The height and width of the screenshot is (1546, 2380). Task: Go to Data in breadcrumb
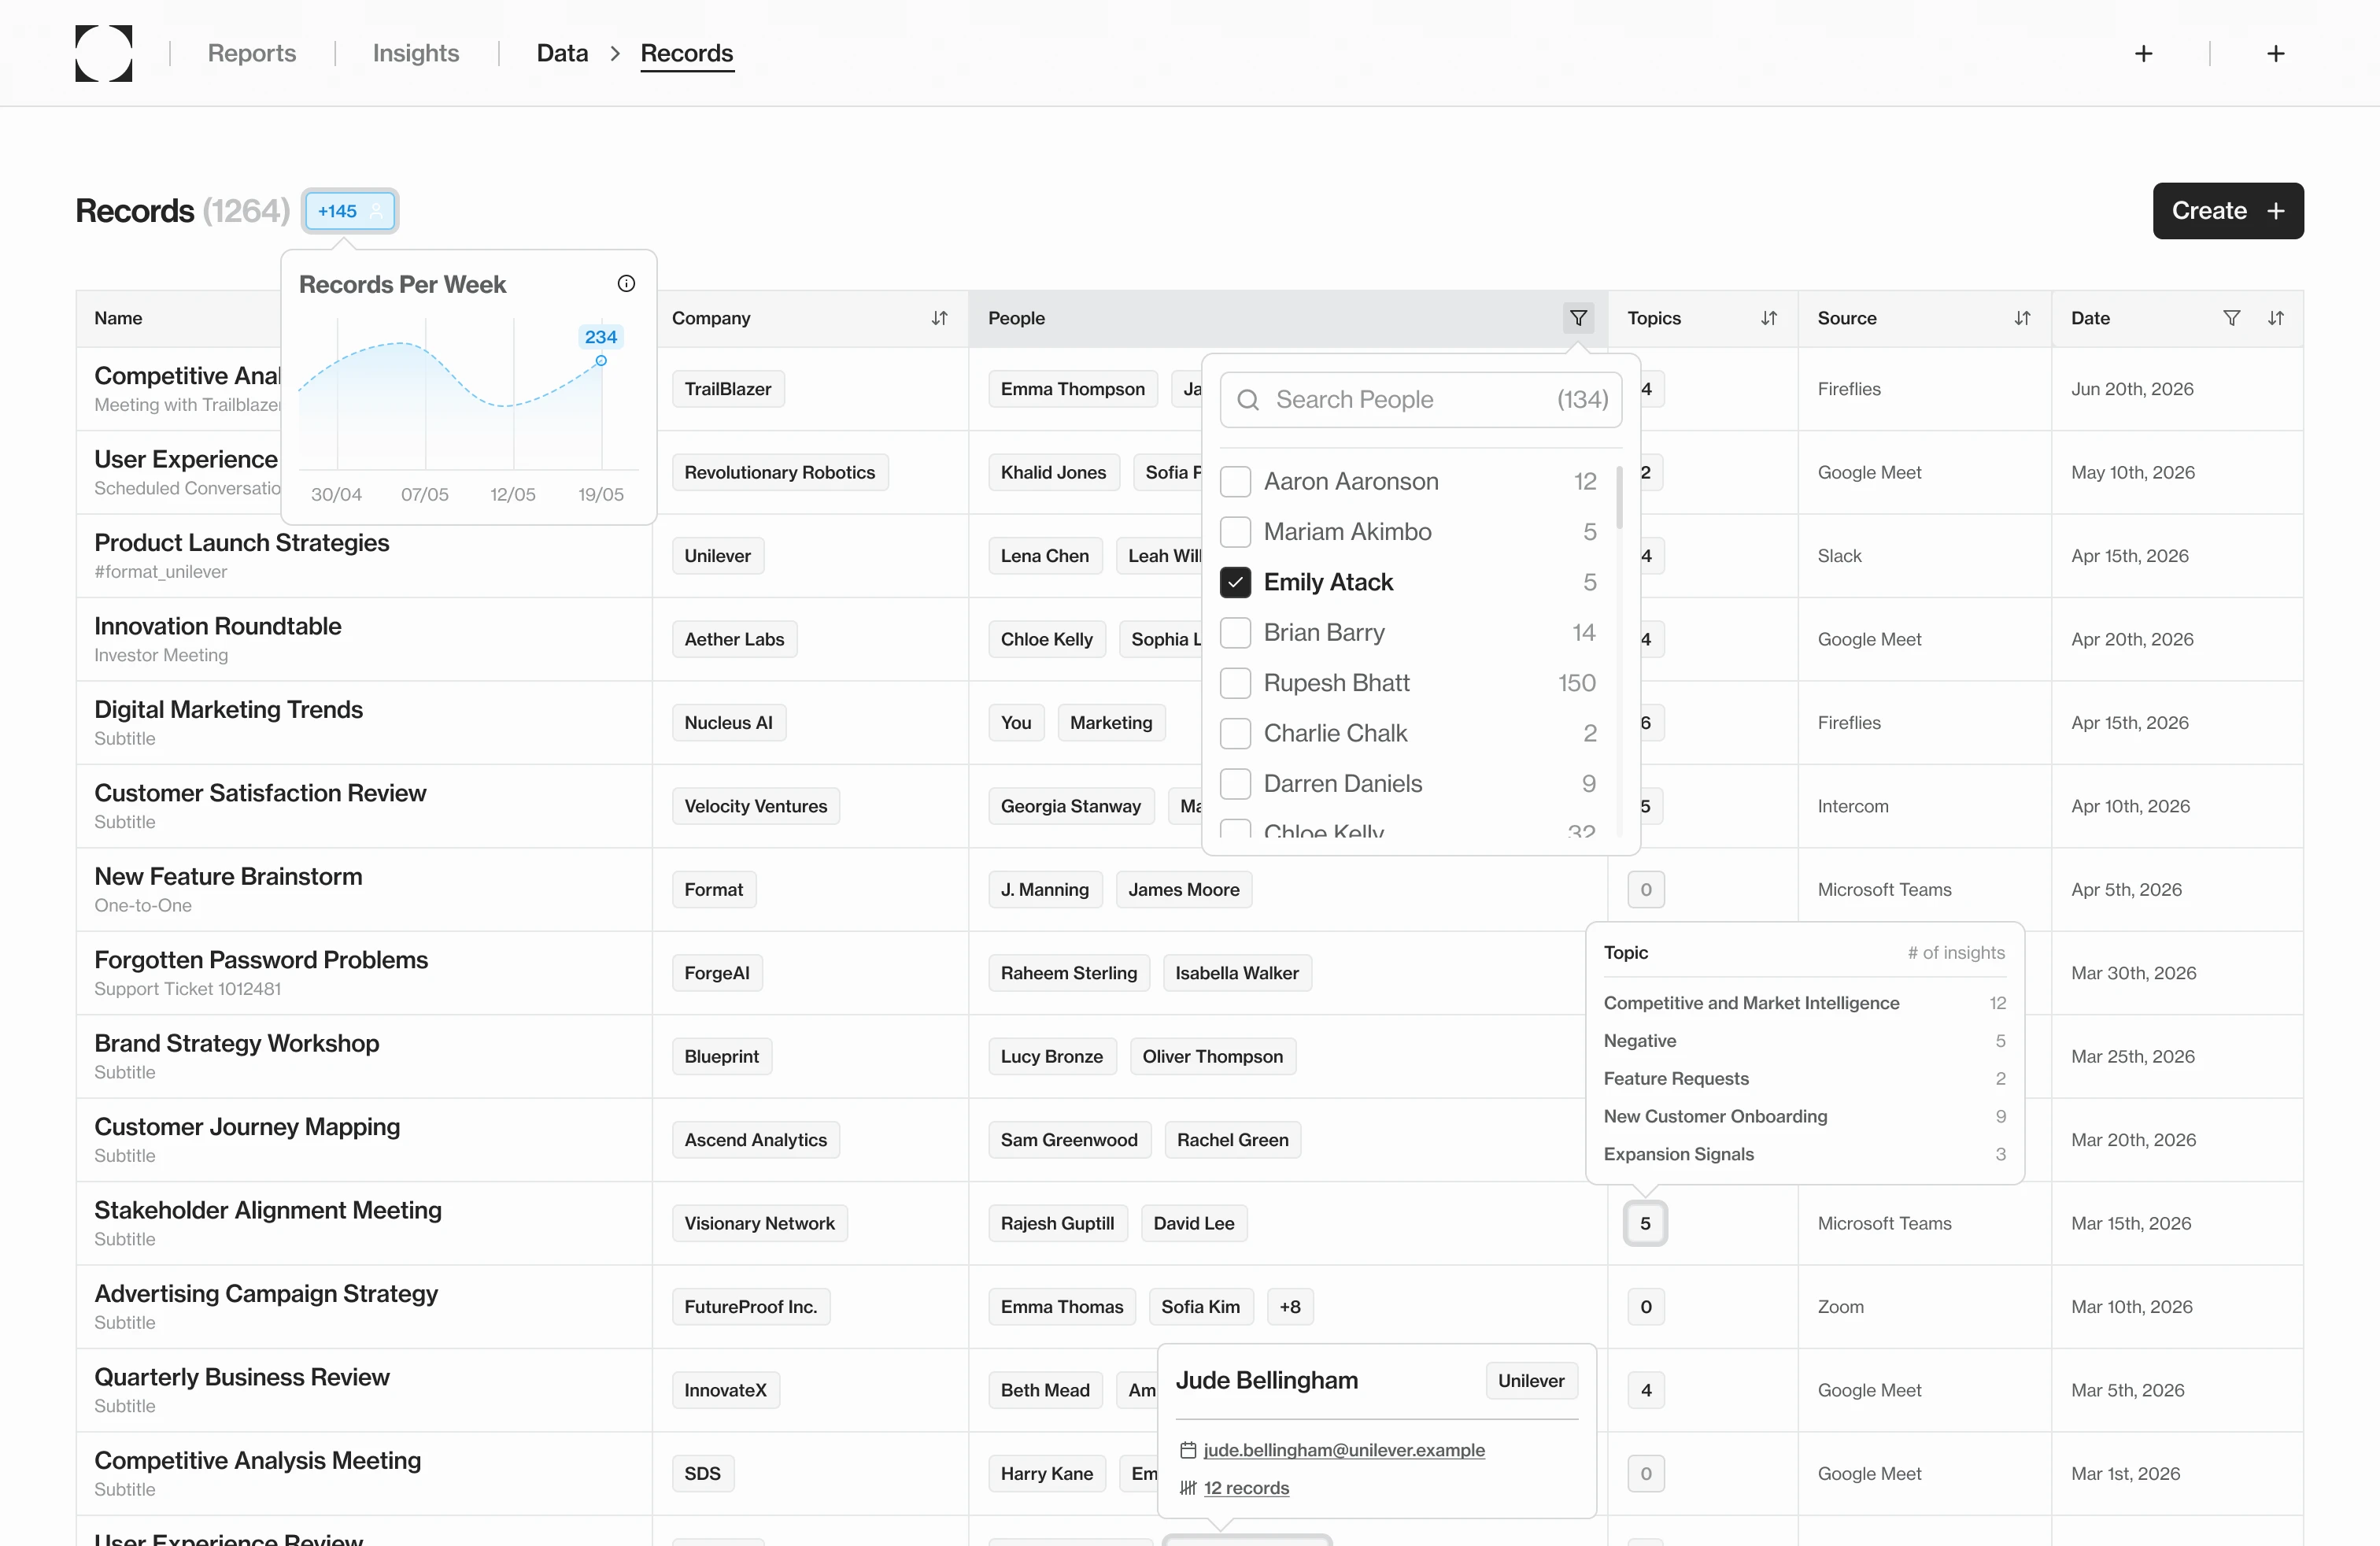[x=562, y=53]
